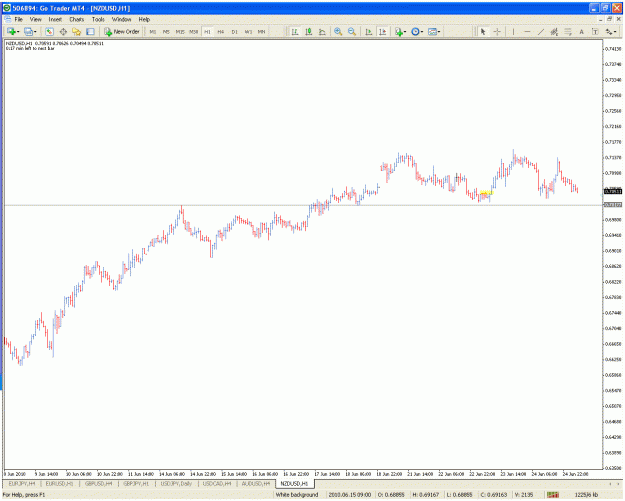Select Candlesticks chart display icon

tap(309, 31)
